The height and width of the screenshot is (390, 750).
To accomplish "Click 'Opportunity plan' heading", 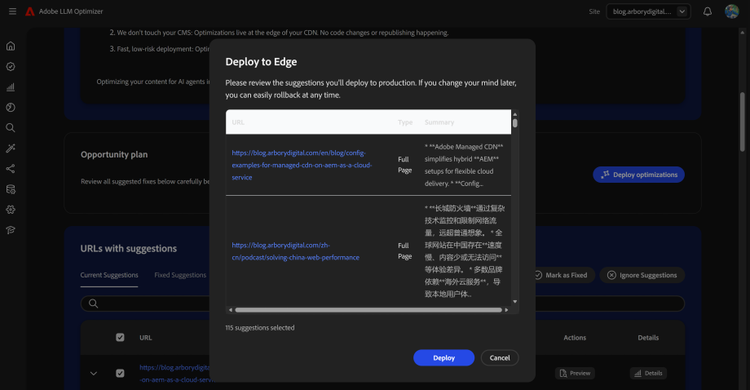I will point(114,155).
